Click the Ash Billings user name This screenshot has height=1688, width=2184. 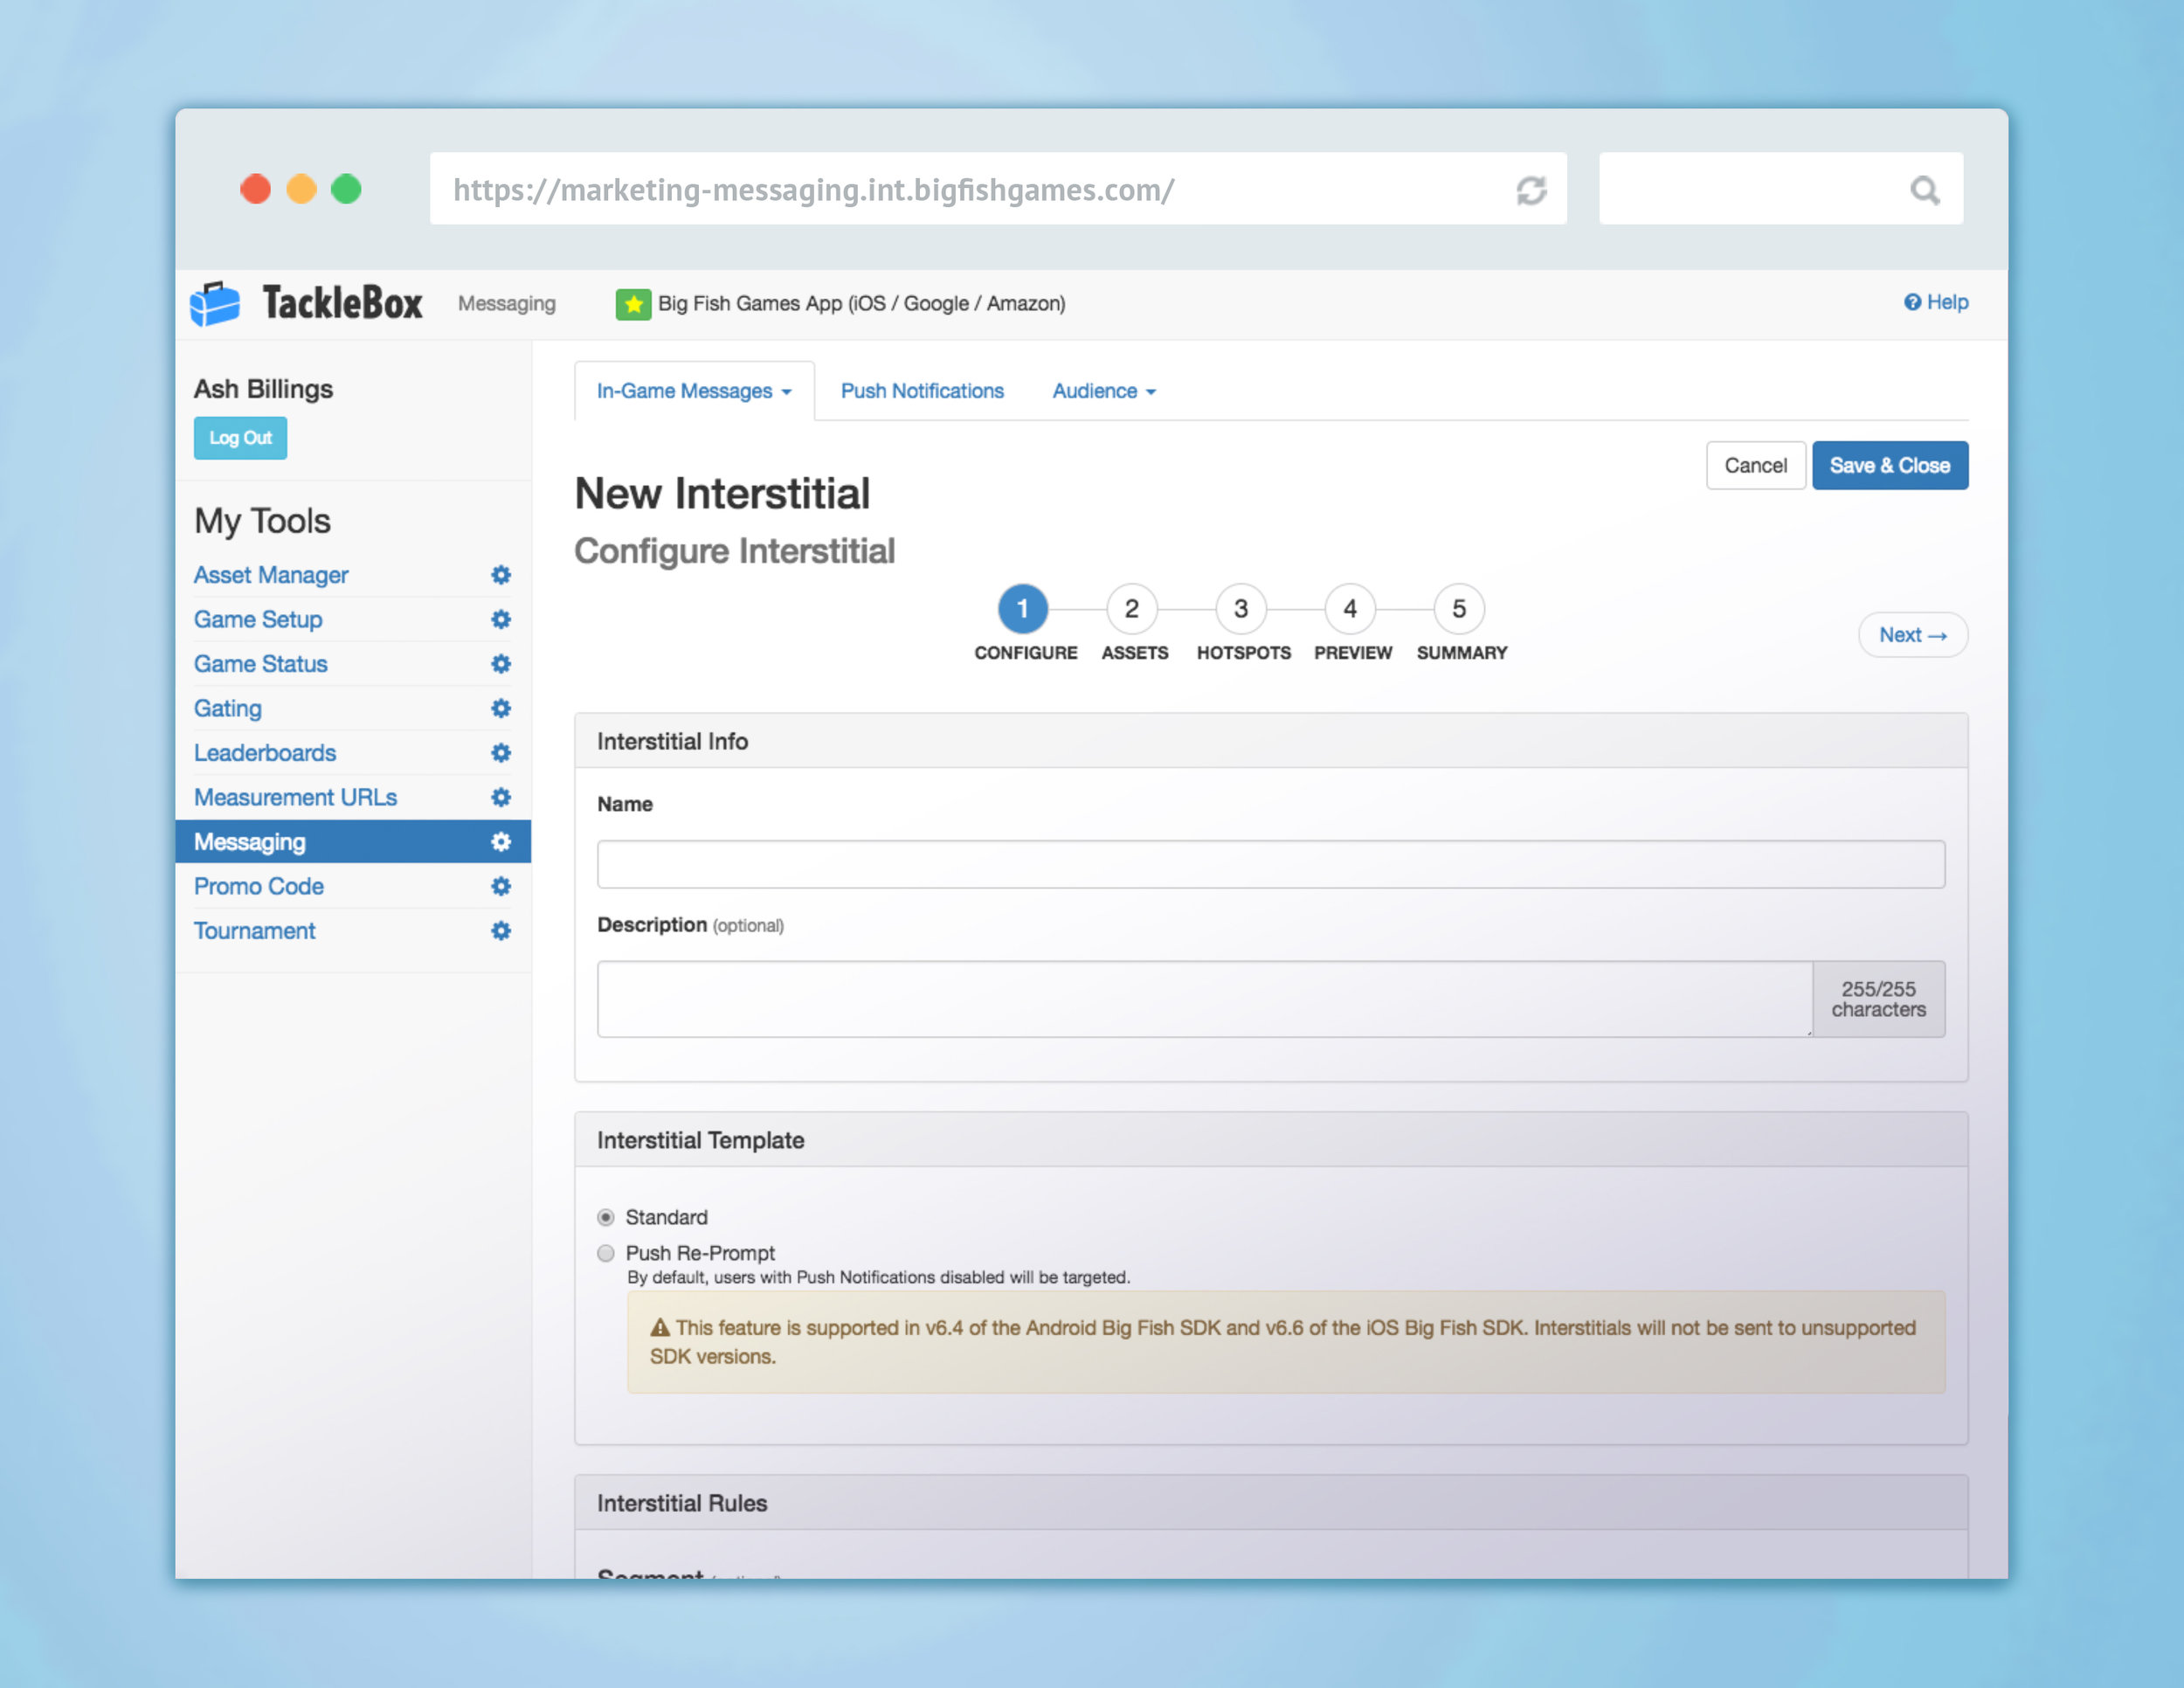pos(263,389)
